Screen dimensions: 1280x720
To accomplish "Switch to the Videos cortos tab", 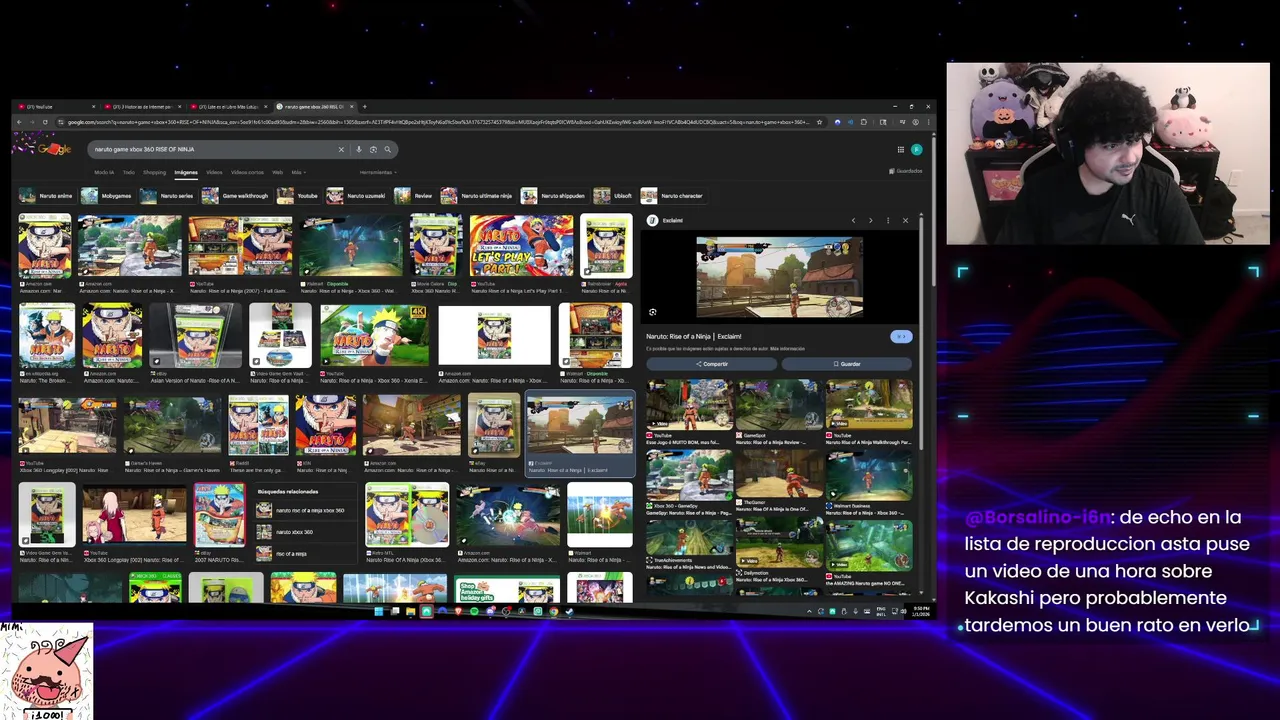I will pyautogui.click(x=247, y=172).
